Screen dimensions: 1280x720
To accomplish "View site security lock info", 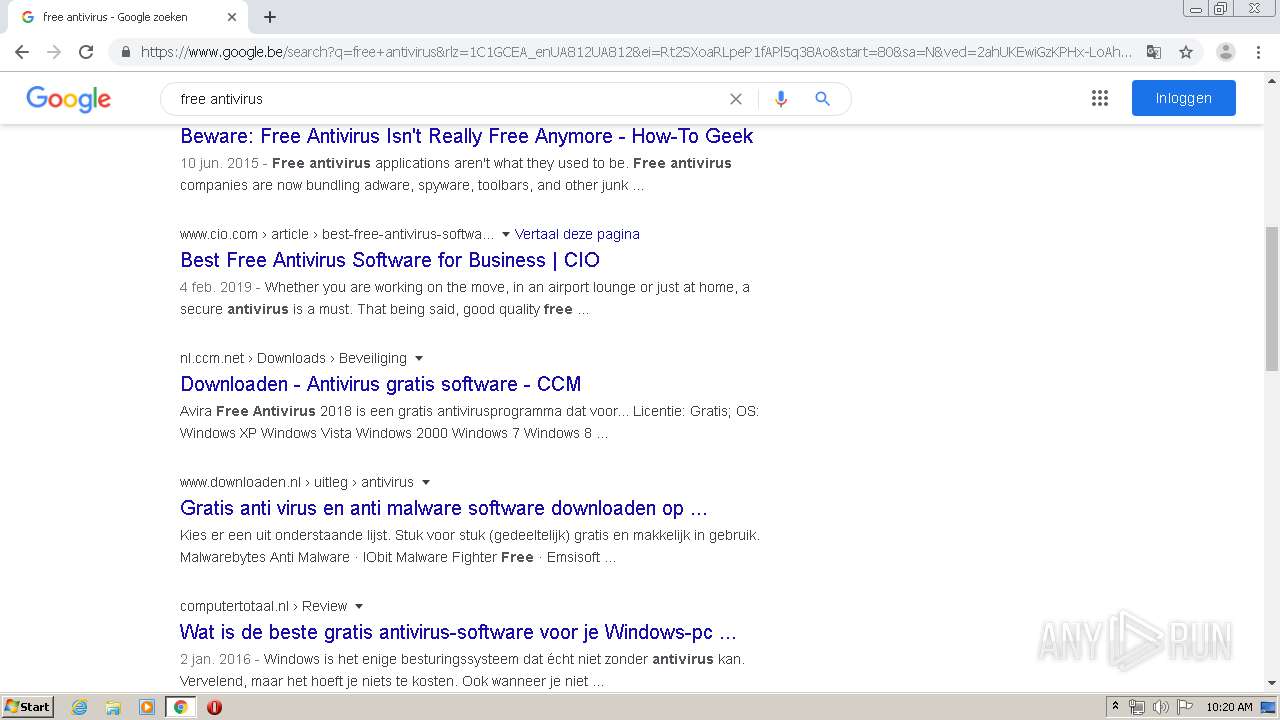I will point(125,52).
